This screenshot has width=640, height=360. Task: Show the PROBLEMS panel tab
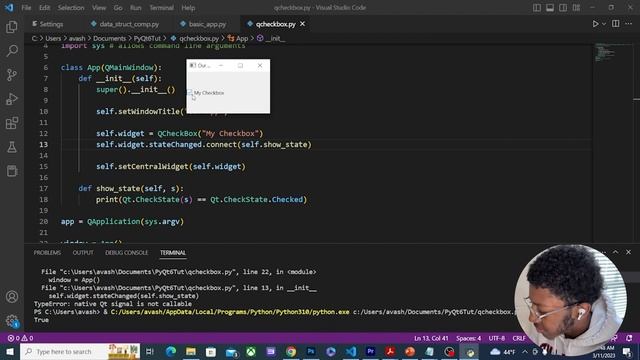click(x=47, y=253)
